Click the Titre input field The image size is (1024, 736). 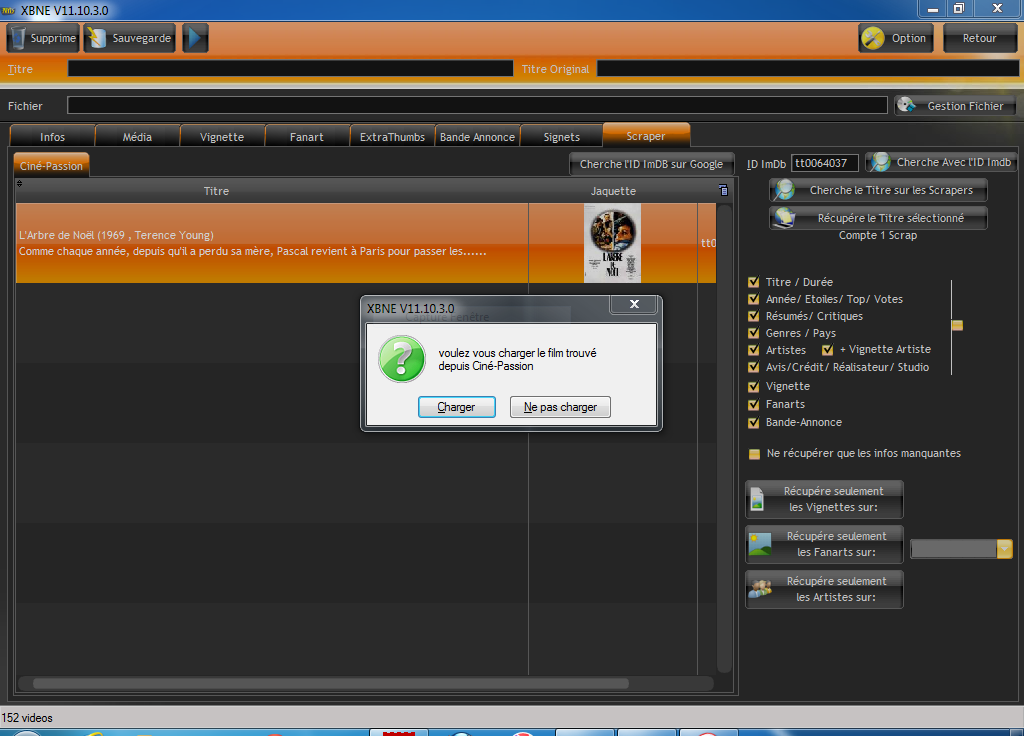tap(290, 69)
